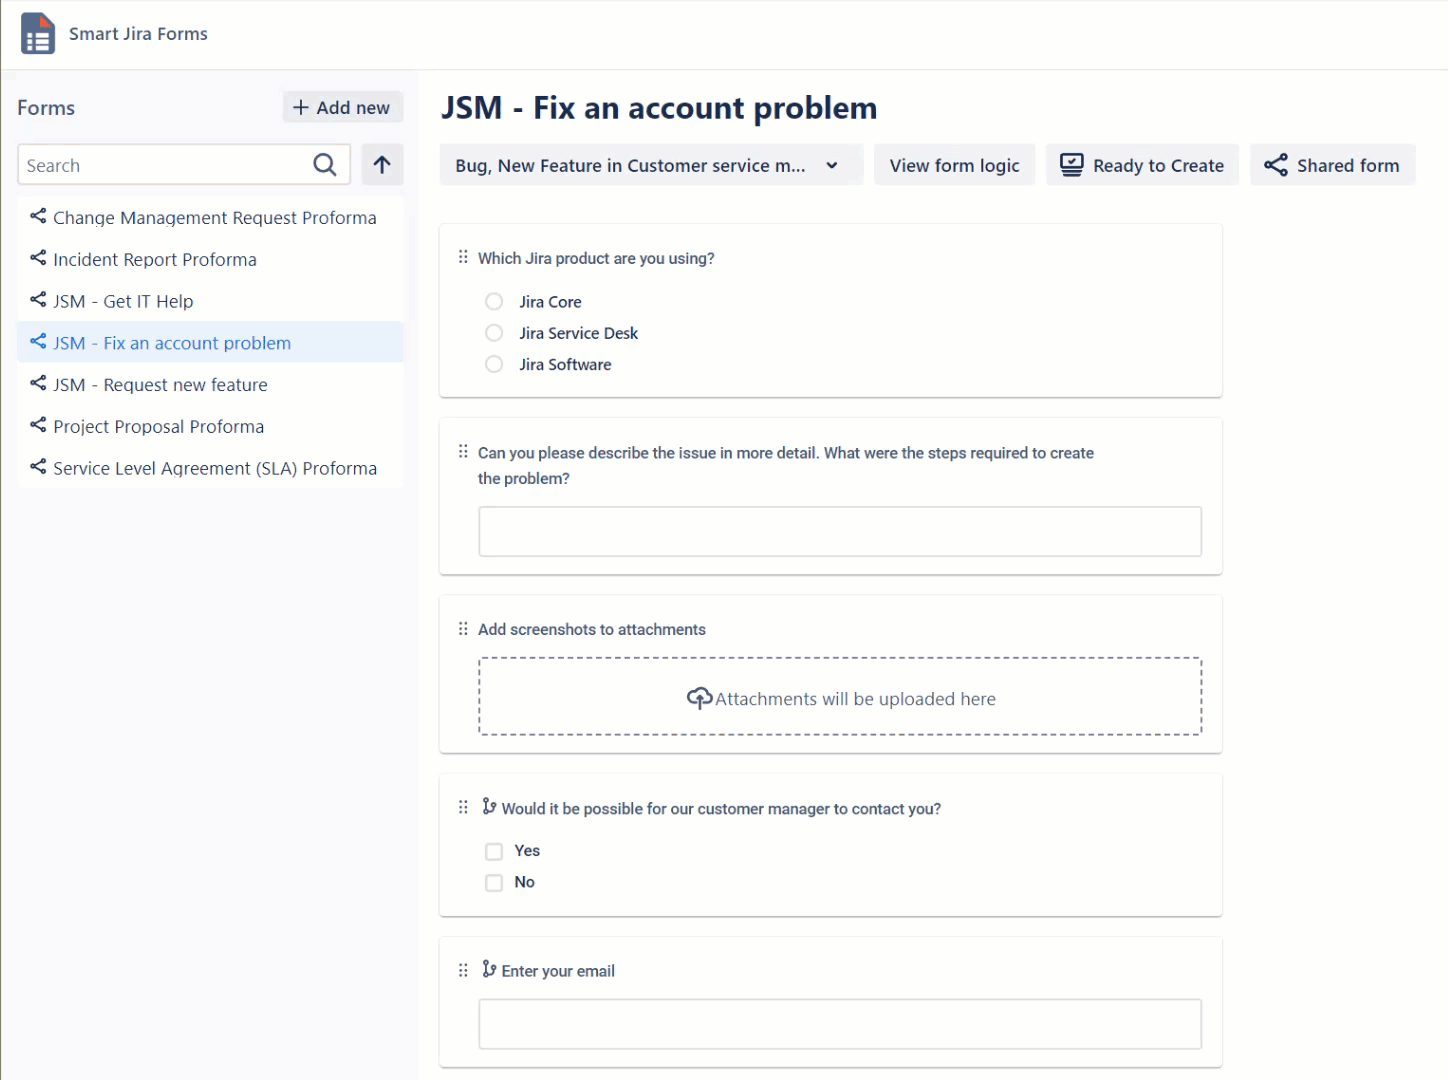Open Project Proposal Proforma form
This screenshot has width=1448, height=1080.
[x=210, y=426]
